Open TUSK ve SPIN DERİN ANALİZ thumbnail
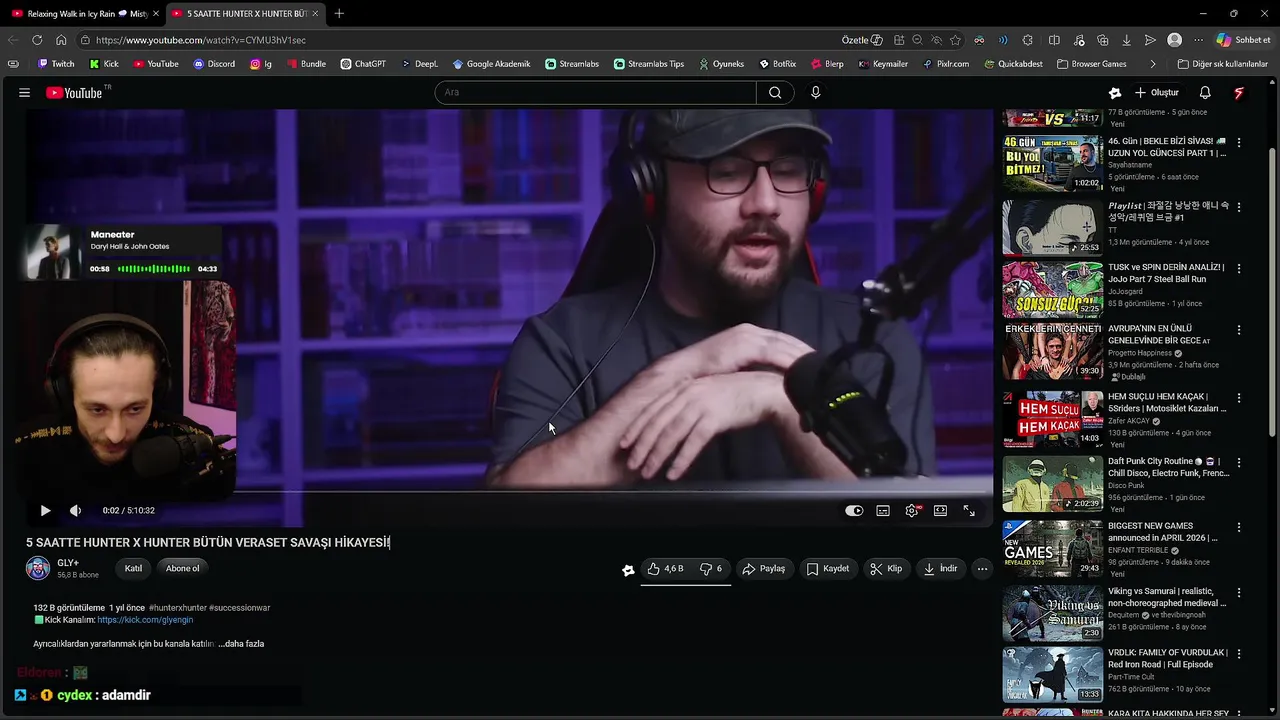The width and height of the screenshot is (1280, 720). [1052, 289]
